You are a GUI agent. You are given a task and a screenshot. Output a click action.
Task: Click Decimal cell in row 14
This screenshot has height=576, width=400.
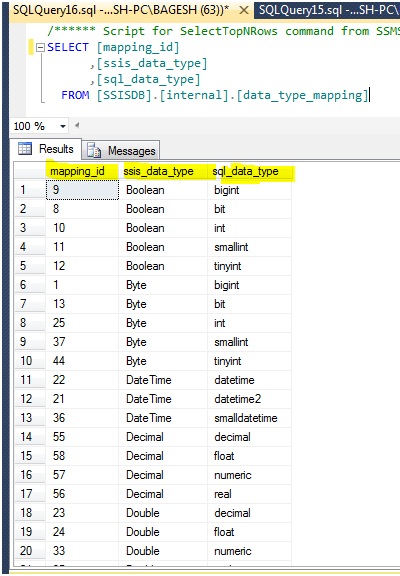(163, 437)
